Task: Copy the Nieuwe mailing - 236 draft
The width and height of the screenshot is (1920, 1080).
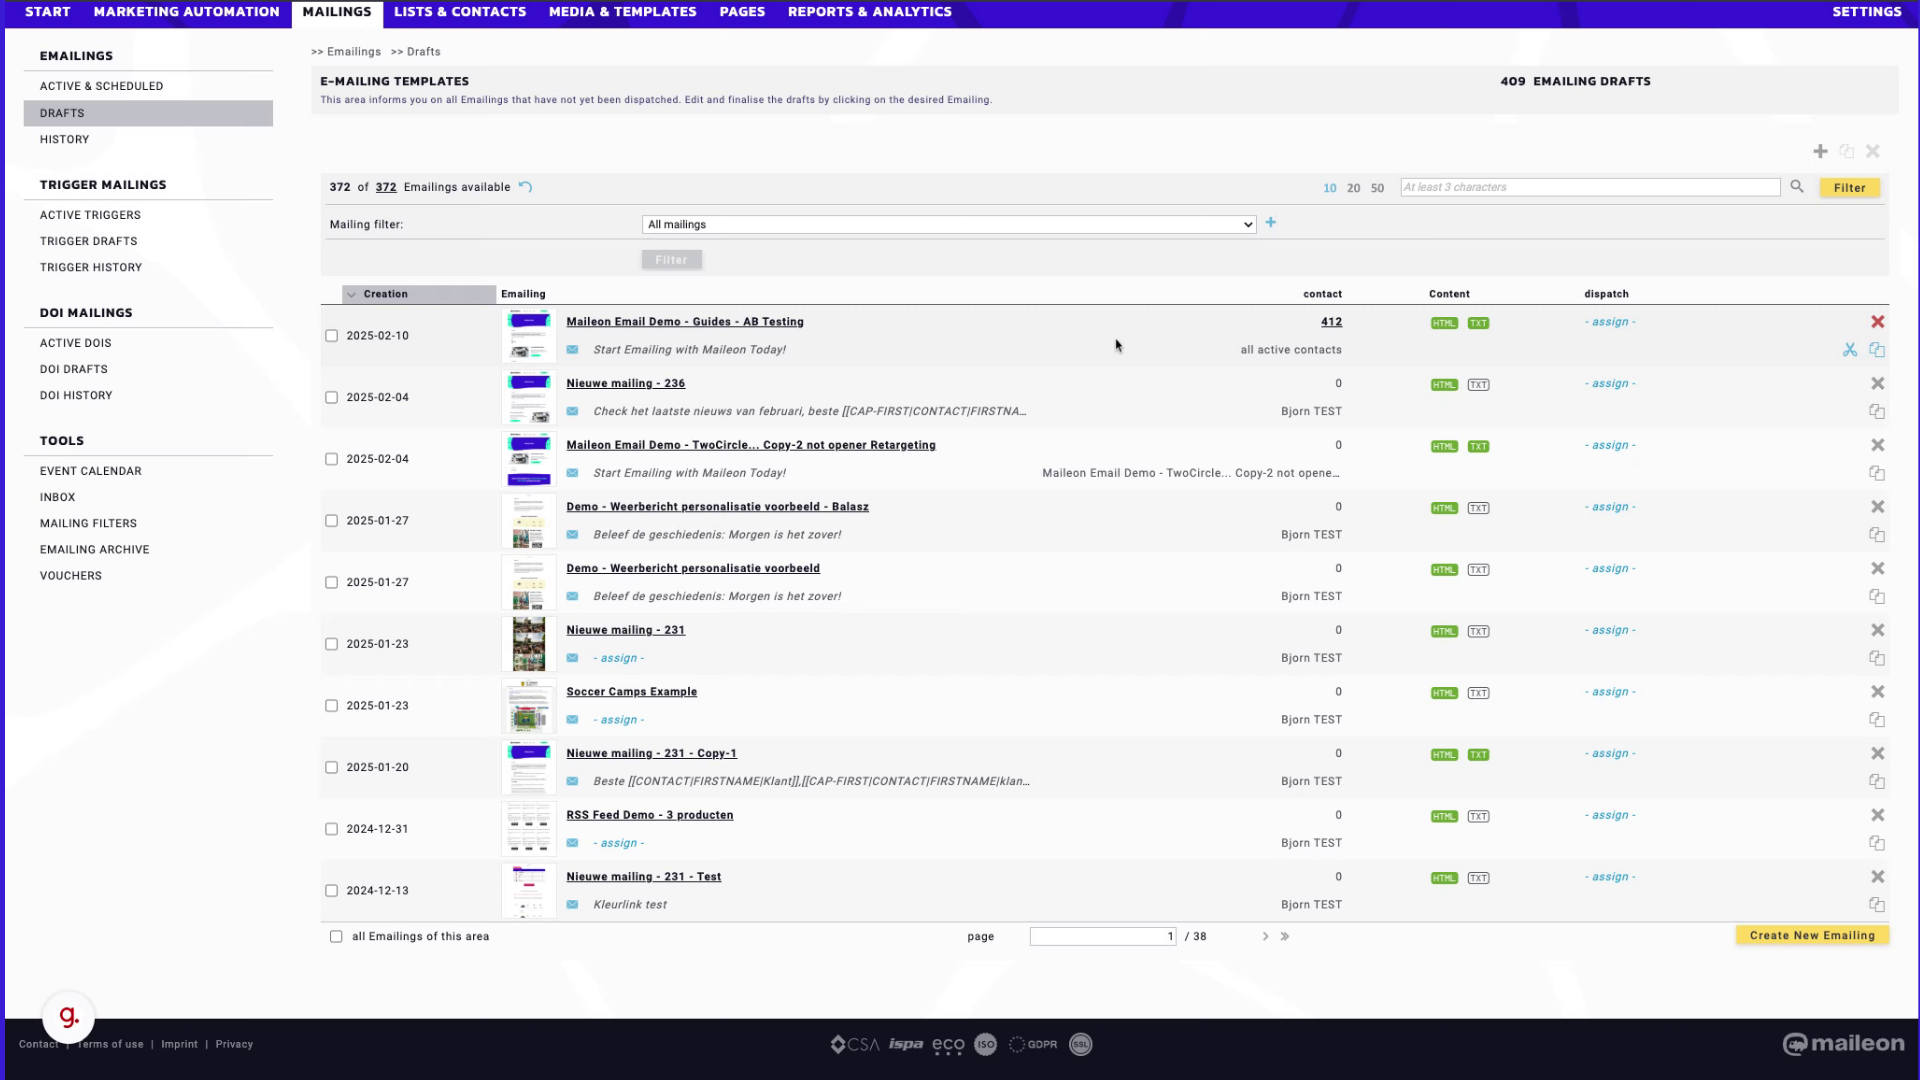Action: click(1877, 412)
